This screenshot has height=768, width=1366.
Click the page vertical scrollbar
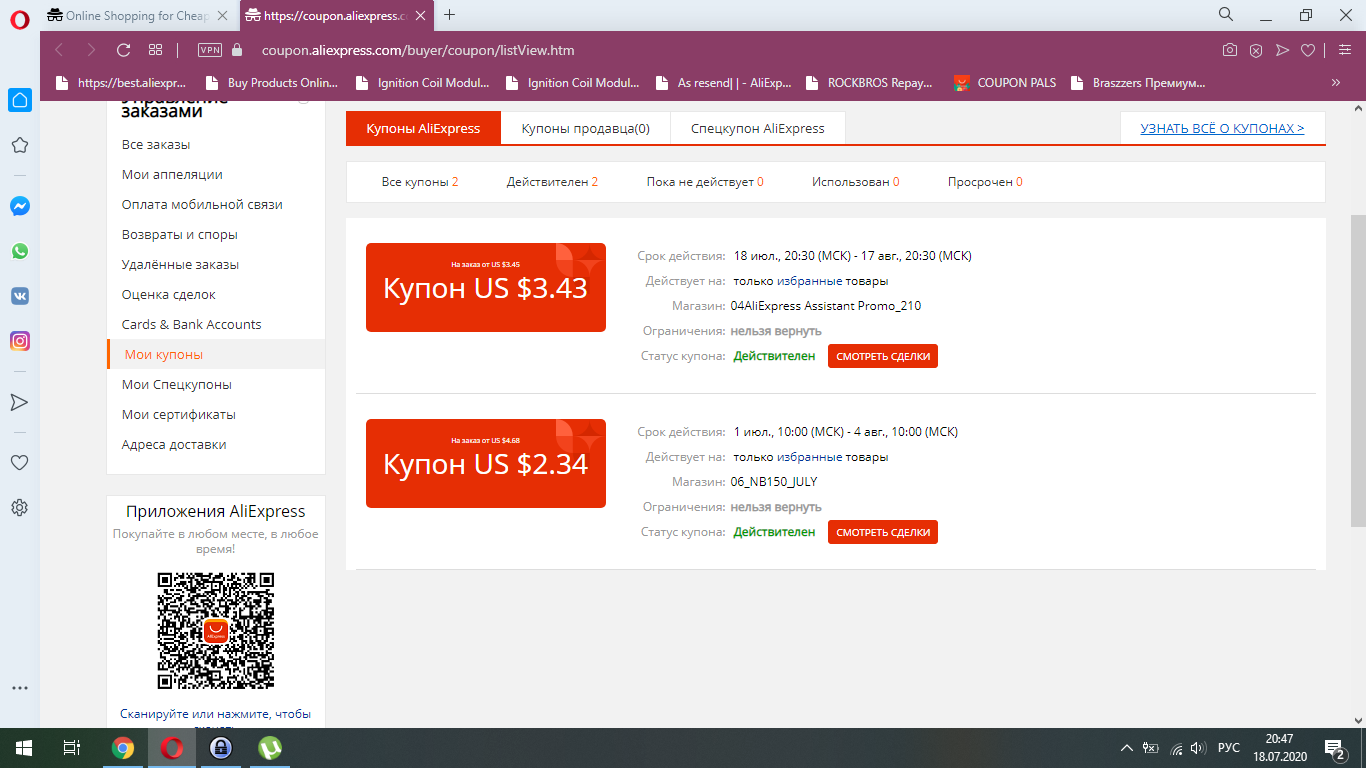pos(1358,370)
